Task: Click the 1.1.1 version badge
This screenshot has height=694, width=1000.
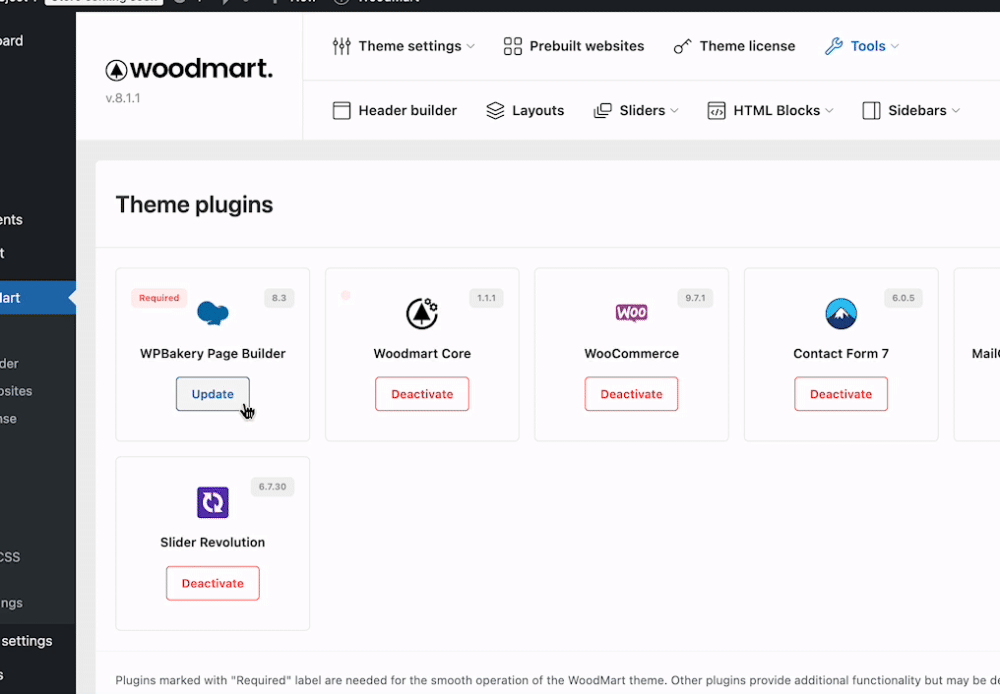Action: (x=487, y=298)
